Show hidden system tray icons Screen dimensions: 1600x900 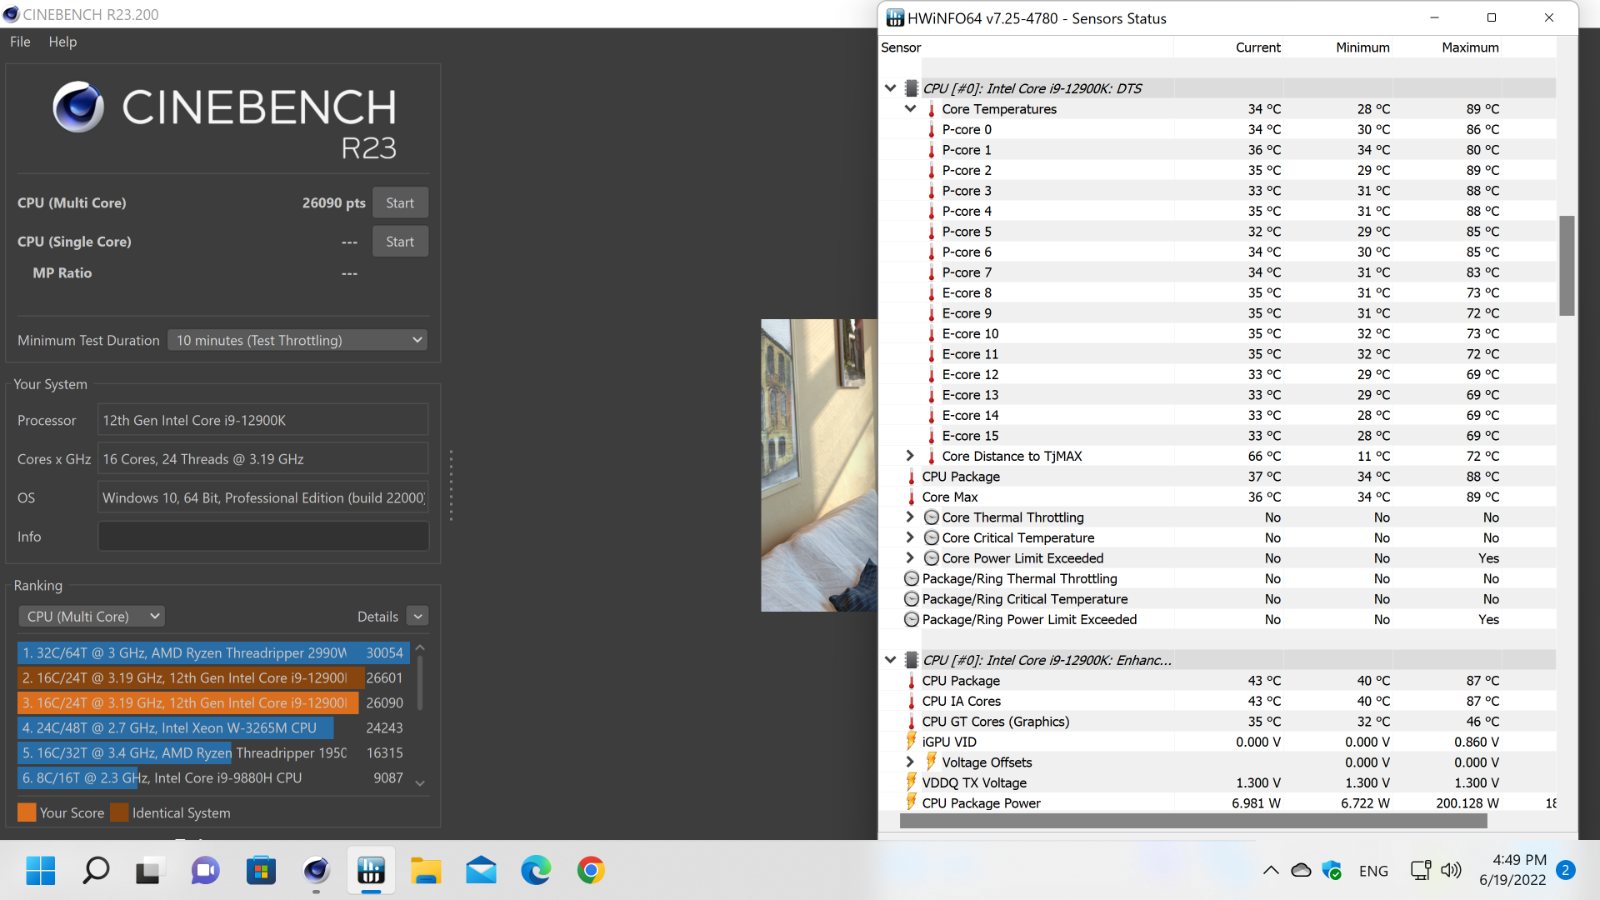(x=1271, y=870)
